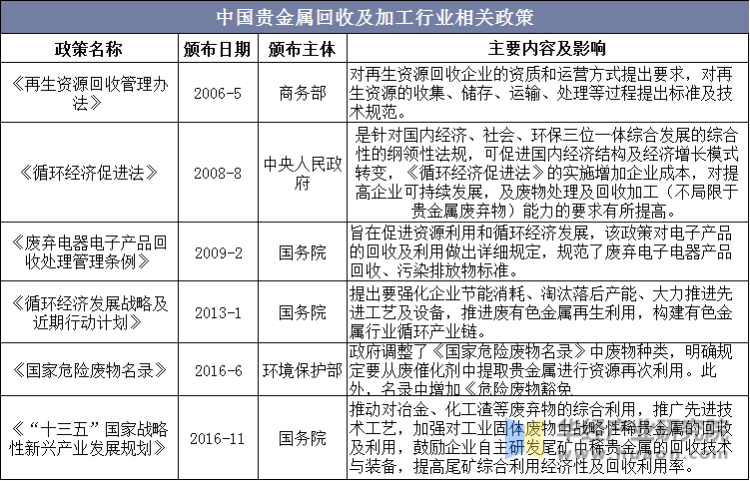Click the description starting 提出要强化企业节能消耗
750x481 pixels.
coord(541,313)
